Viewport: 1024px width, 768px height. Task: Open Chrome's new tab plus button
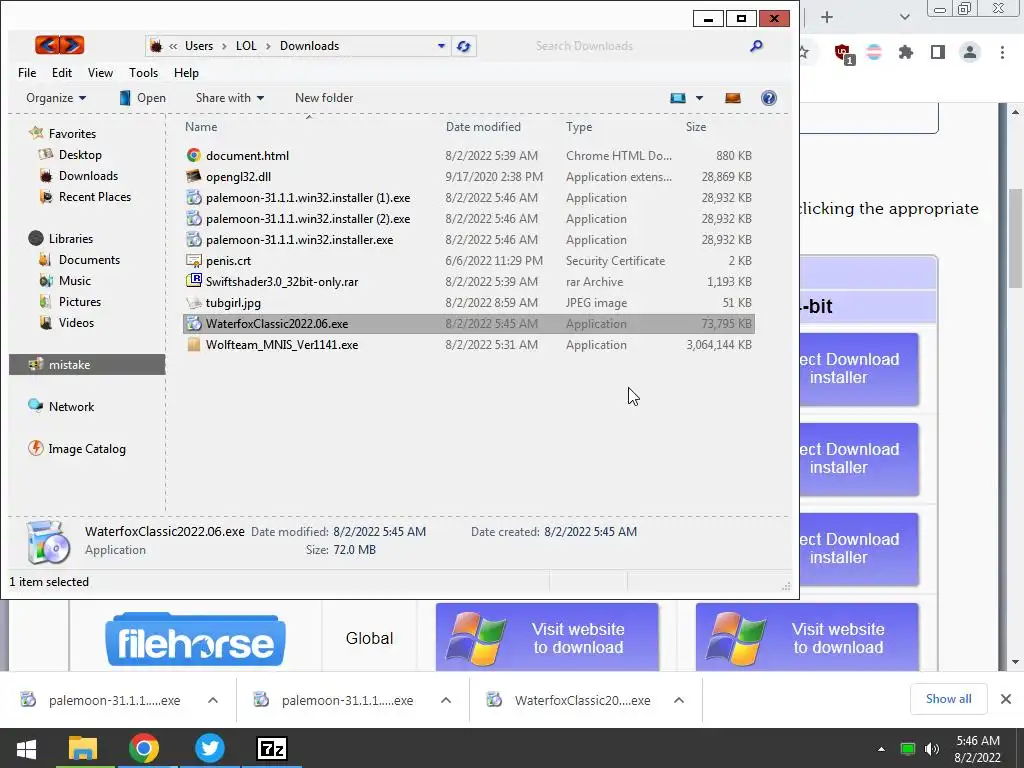[827, 18]
